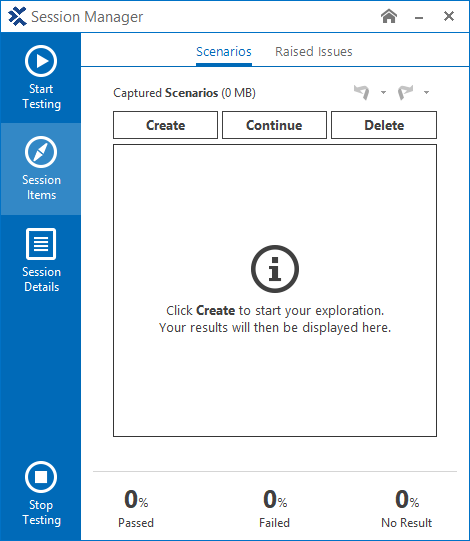
Task: Click the redo arrow icon
Action: (405, 92)
